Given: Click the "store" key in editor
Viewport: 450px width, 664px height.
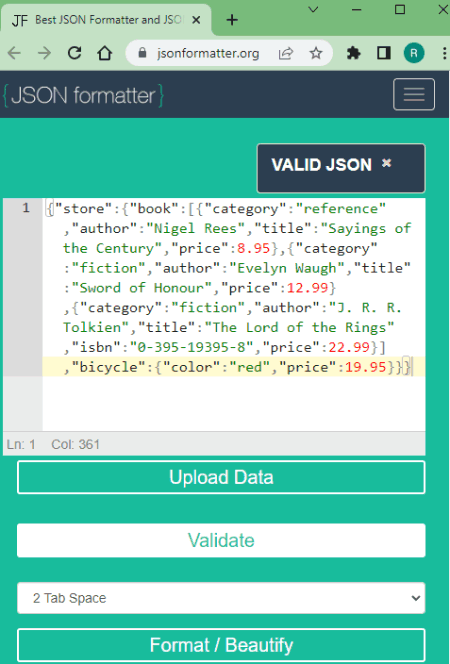Looking at the screenshot, I should [84, 209].
